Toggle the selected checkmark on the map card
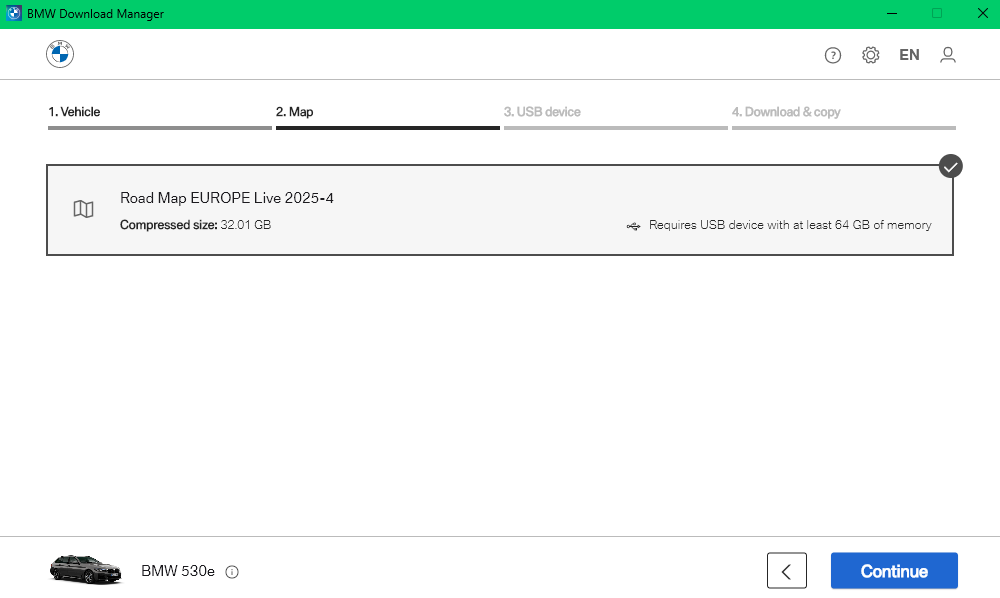1000x598 pixels. coord(950,166)
